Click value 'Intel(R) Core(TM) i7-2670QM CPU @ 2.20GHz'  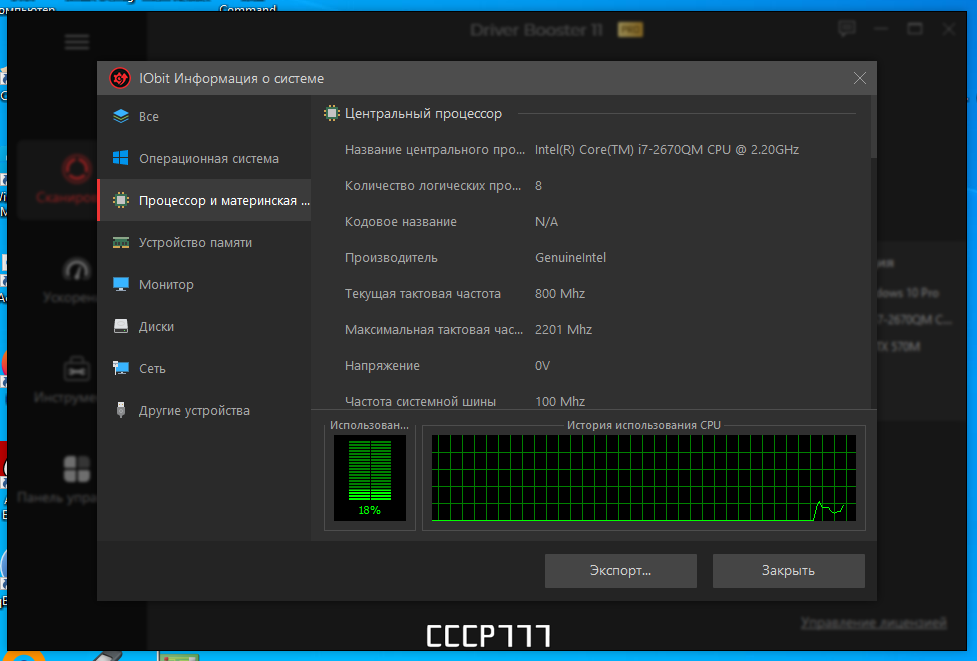click(667, 150)
